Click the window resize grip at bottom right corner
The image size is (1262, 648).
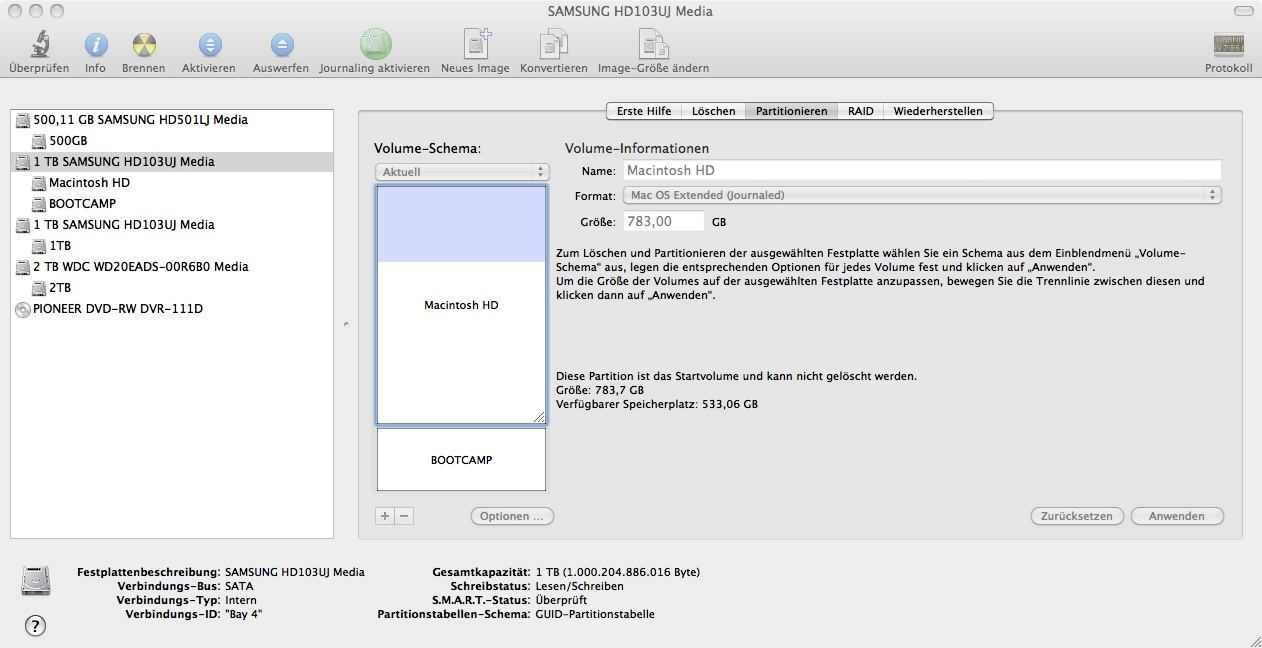[1254, 640]
